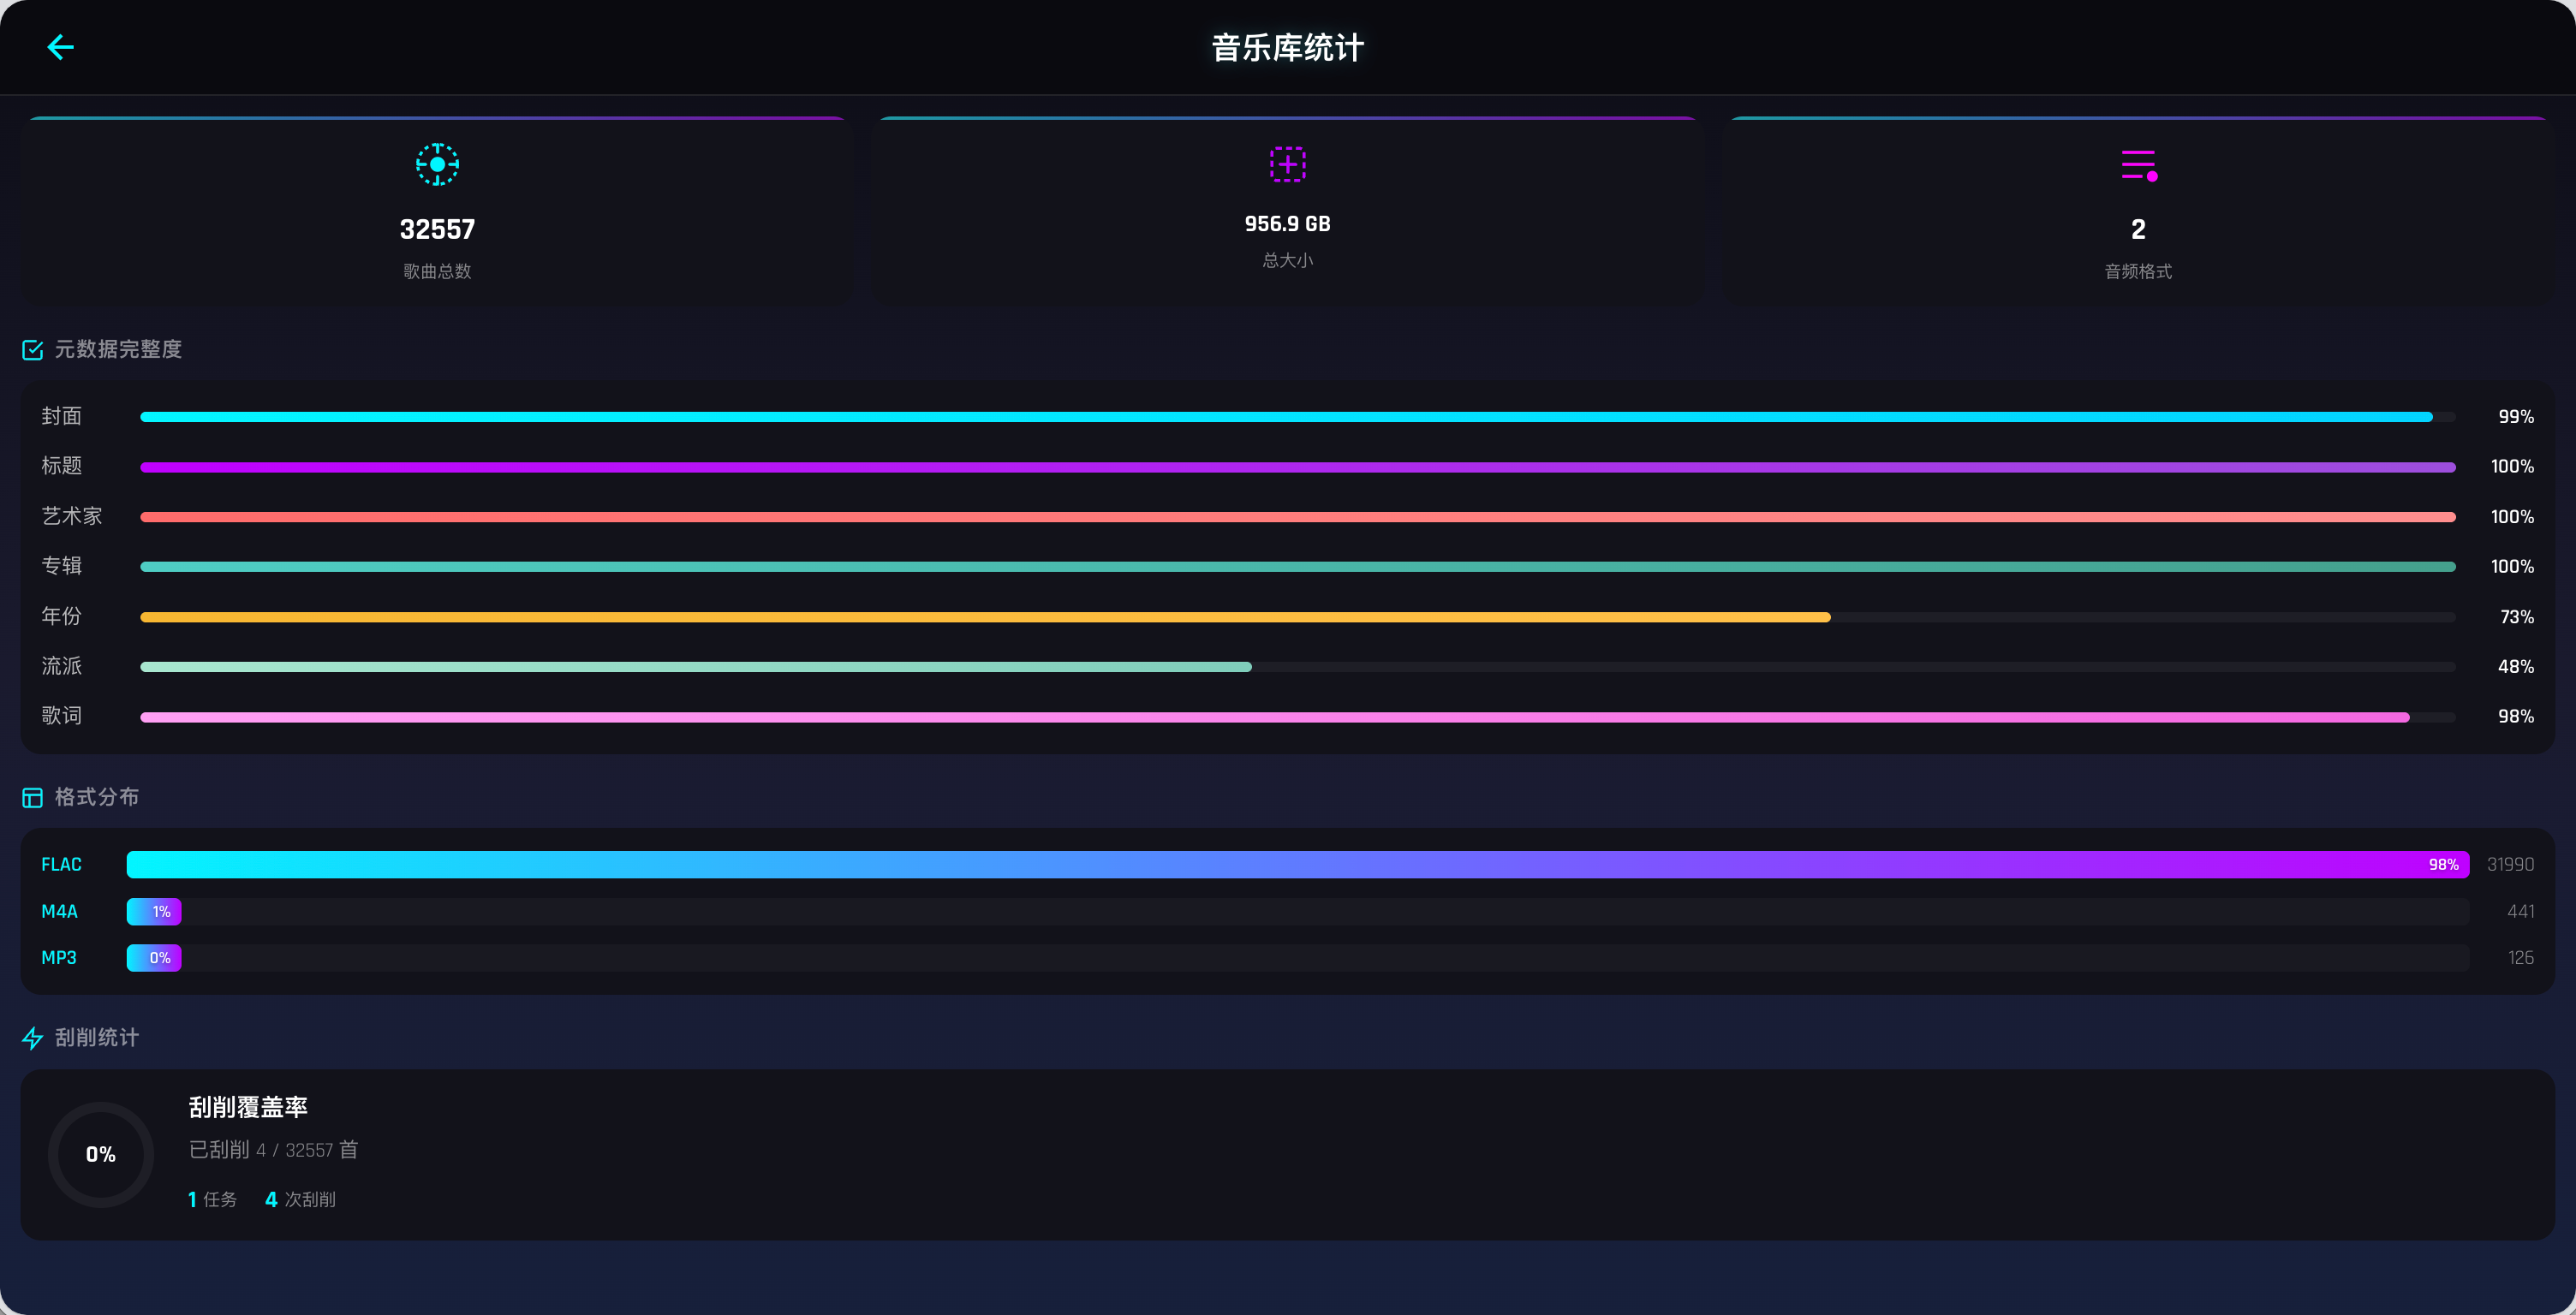Click the 专辑 teal progress bar
This screenshot has width=2576, height=1315.
click(1298, 567)
